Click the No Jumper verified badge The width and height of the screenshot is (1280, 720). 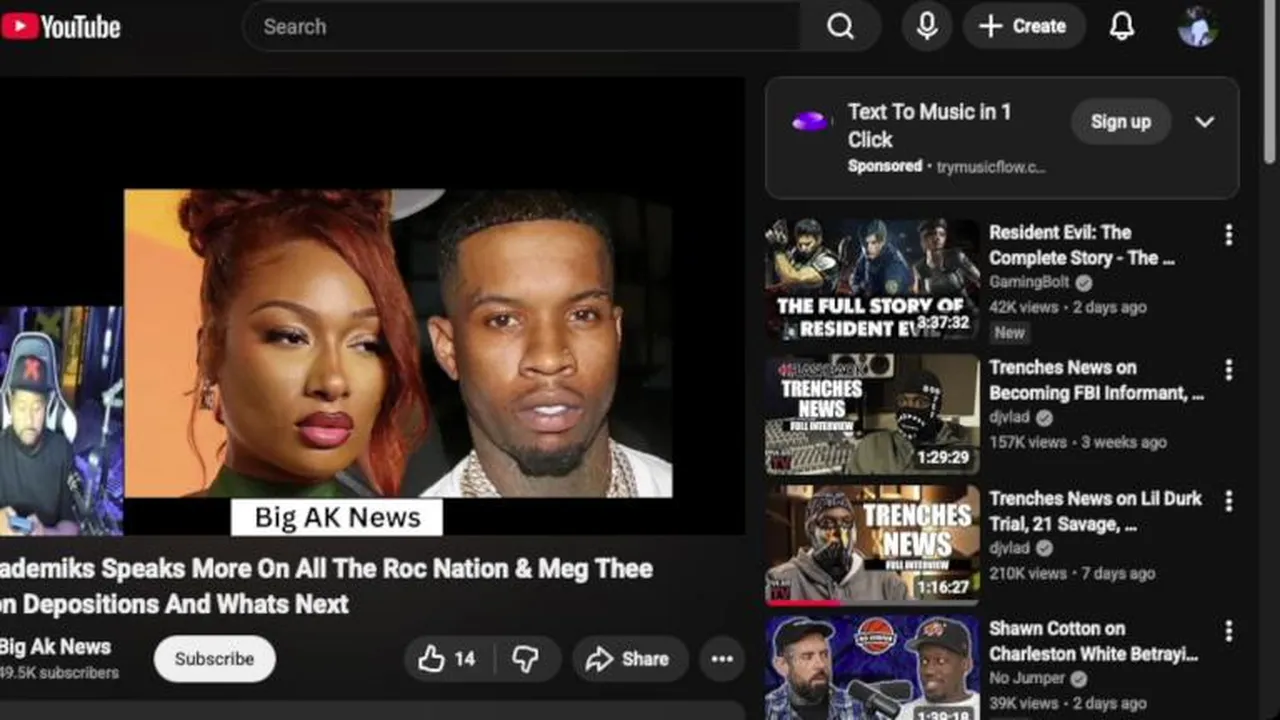[1078, 679]
